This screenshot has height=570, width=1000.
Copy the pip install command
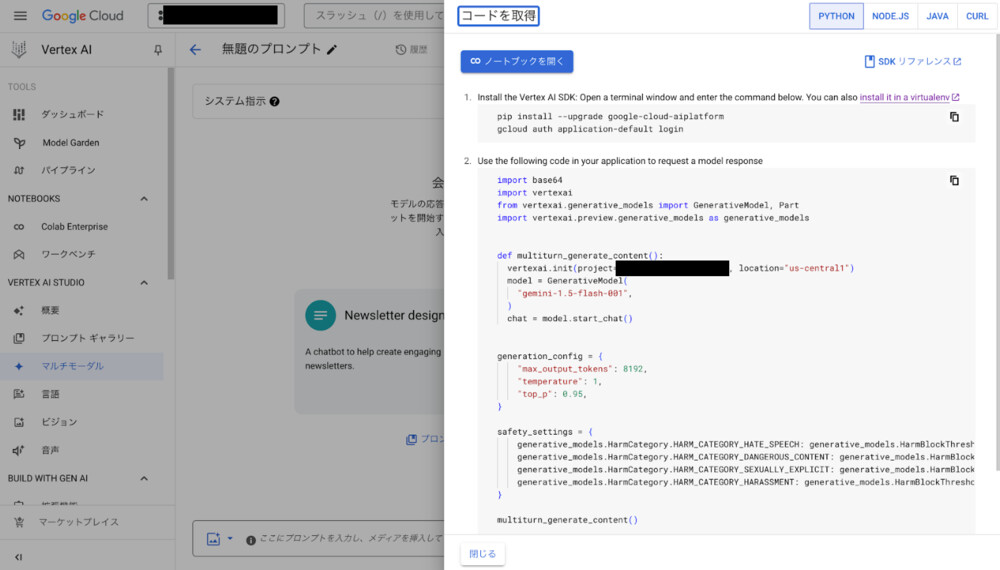[x=954, y=117]
